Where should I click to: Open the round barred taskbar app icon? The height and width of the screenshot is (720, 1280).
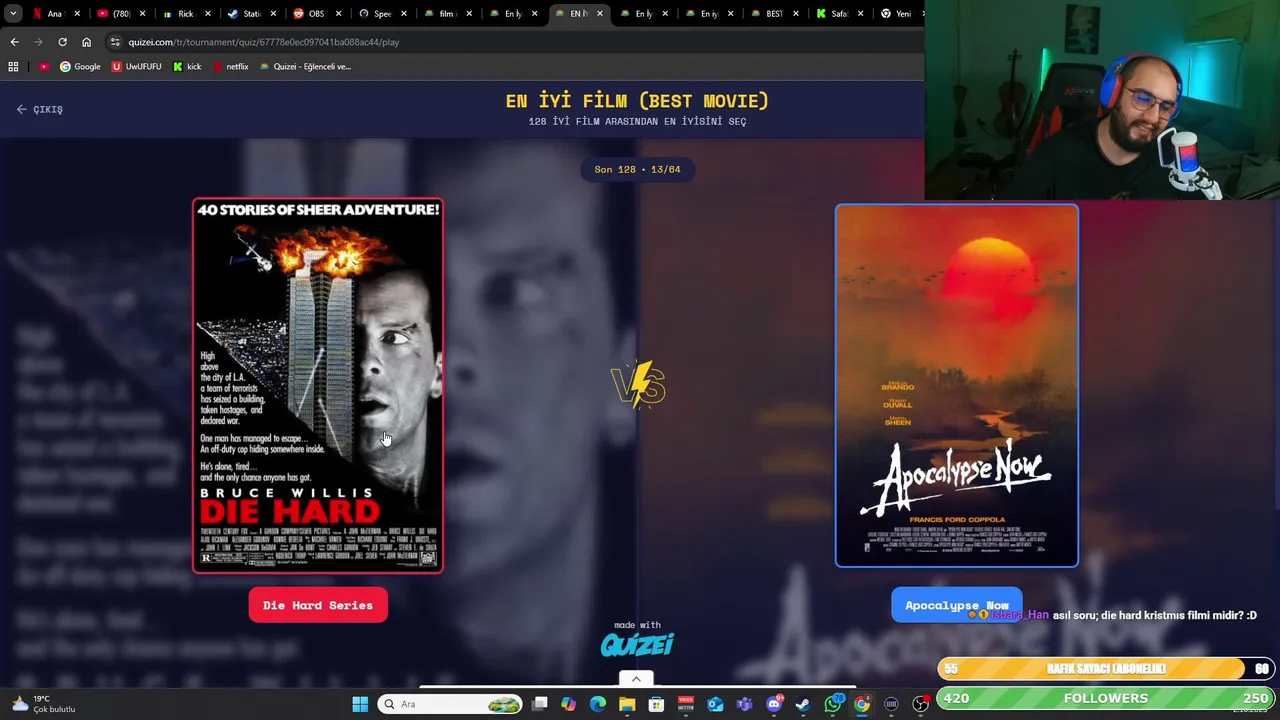point(891,704)
